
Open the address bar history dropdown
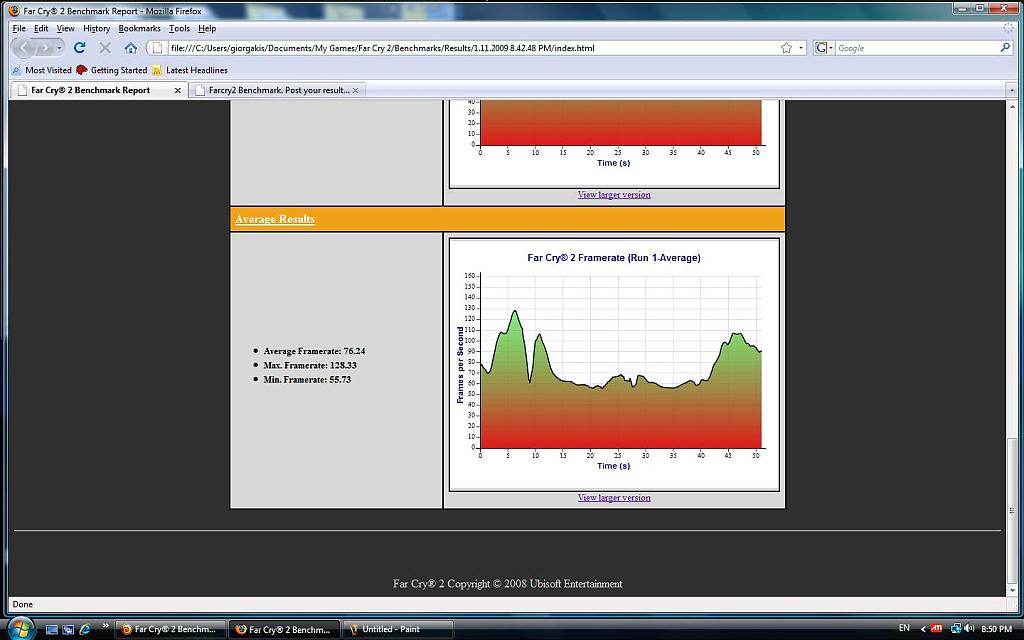click(x=801, y=48)
